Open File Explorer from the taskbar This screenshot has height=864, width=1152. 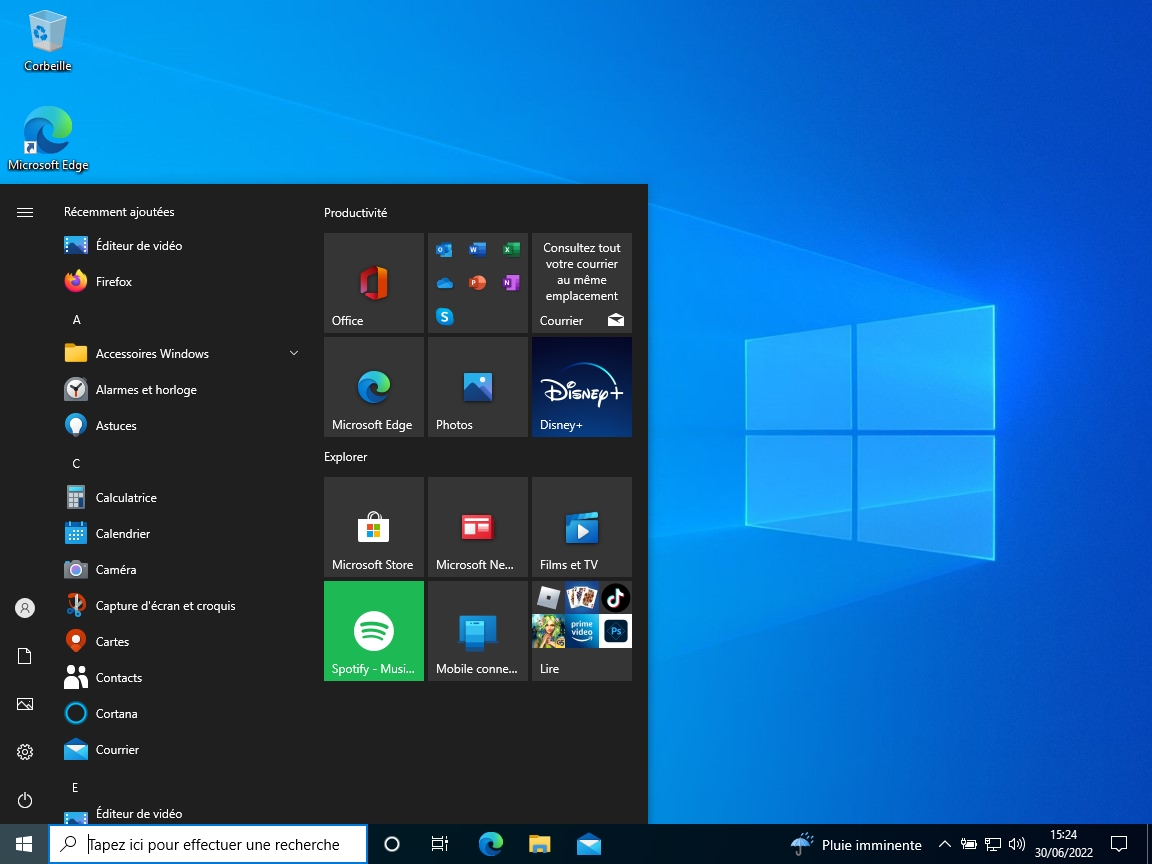pos(539,844)
